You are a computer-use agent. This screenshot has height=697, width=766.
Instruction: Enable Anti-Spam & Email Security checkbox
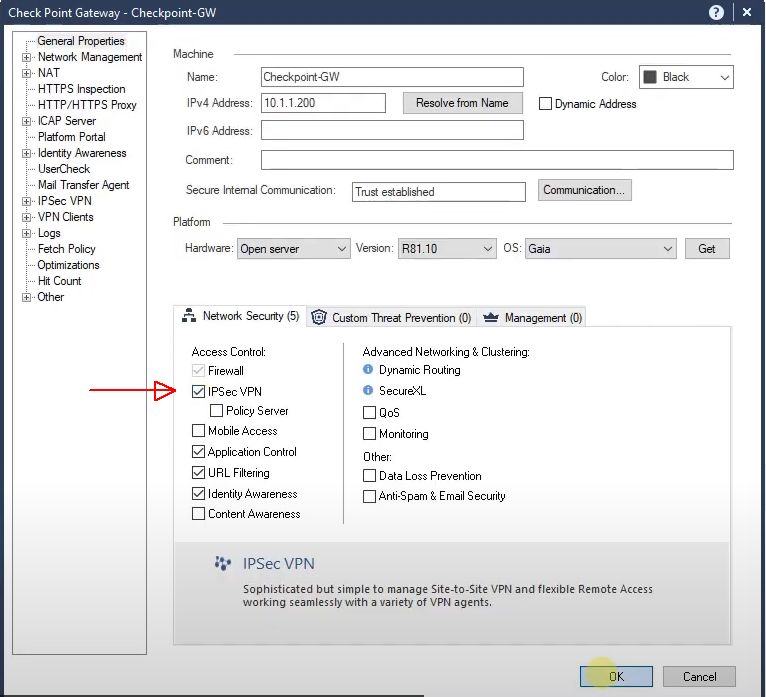(x=369, y=496)
